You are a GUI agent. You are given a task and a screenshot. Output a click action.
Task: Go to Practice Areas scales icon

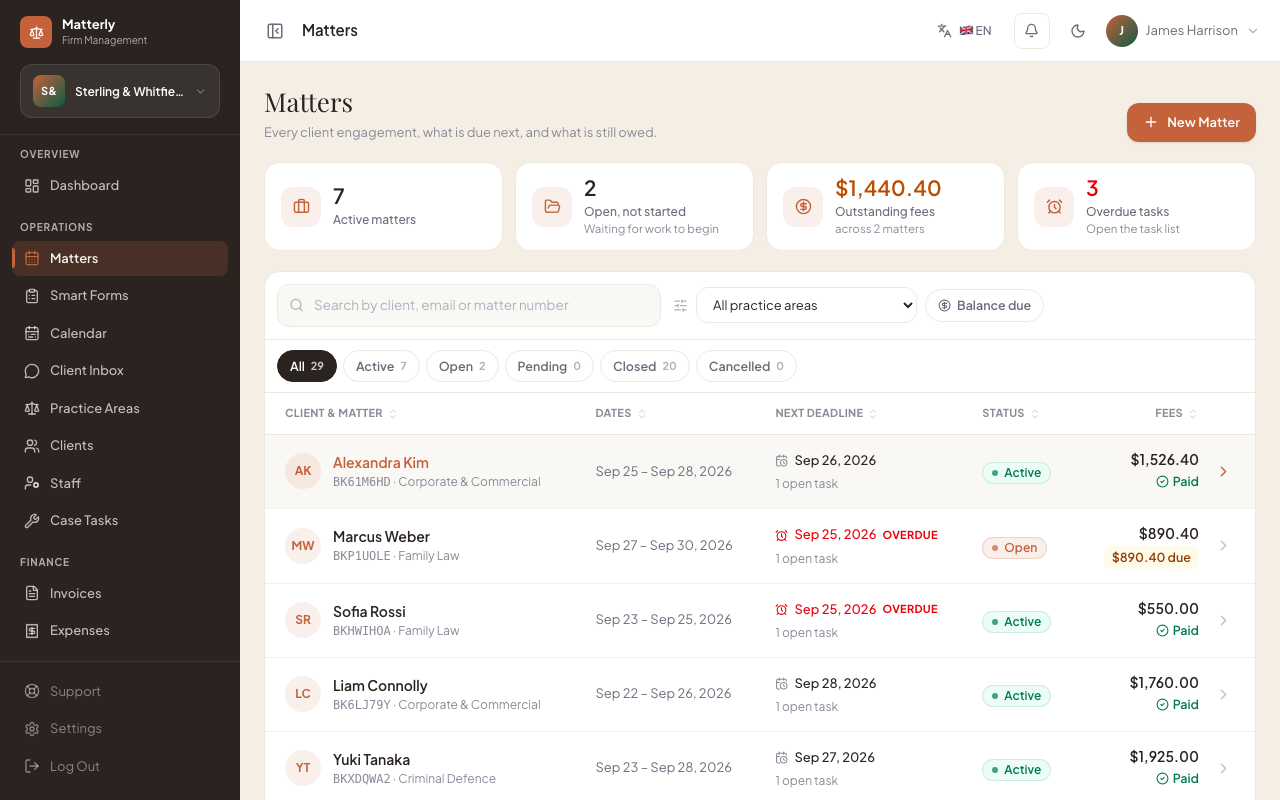tap(32, 408)
